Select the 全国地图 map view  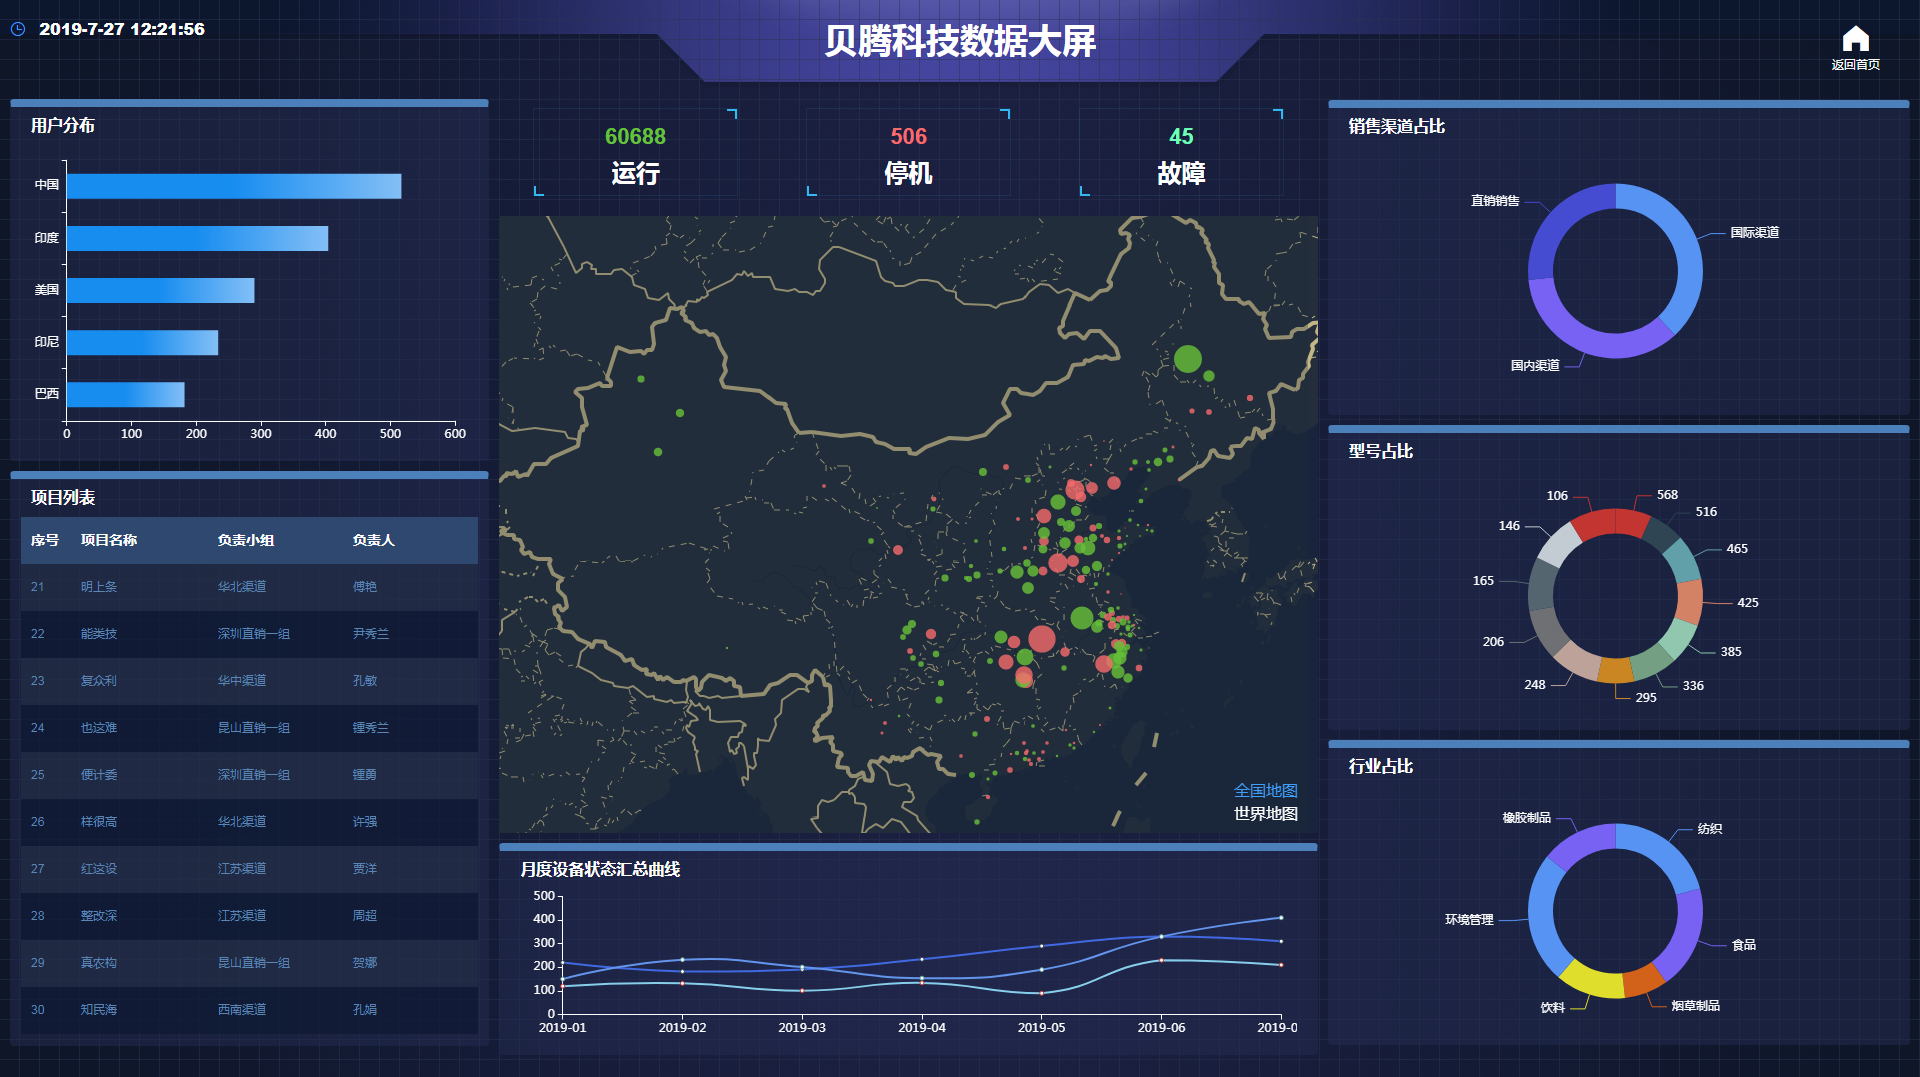(1265, 791)
